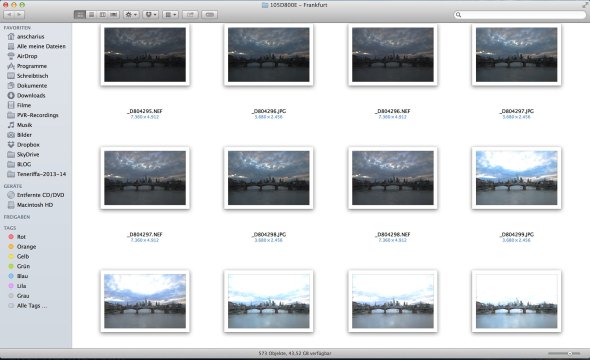590x360 pixels.
Task: Go back with the left arrow button
Action: (9, 15)
